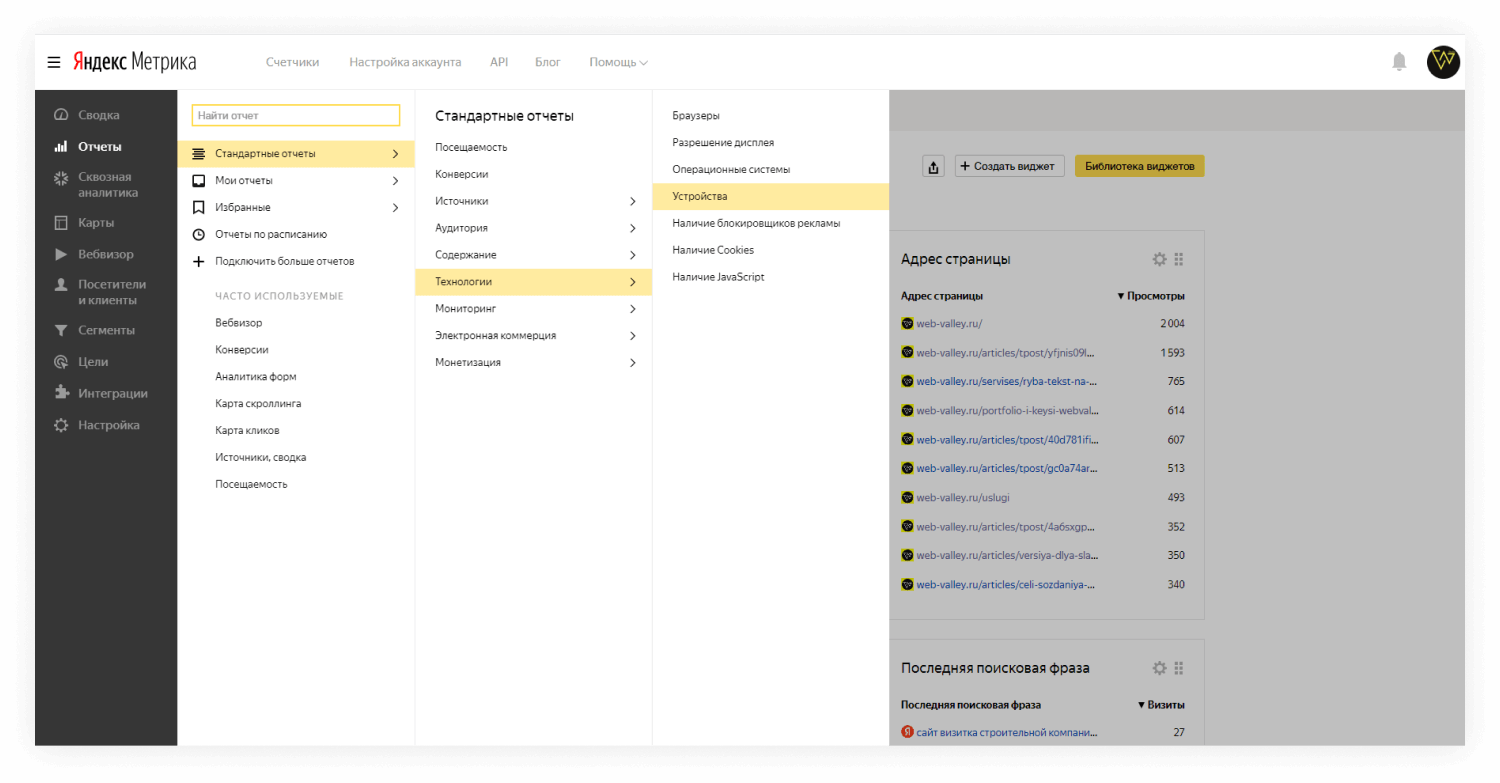Open Счетчики in top navigation
1500x783 pixels.
click(x=292, y=62)
